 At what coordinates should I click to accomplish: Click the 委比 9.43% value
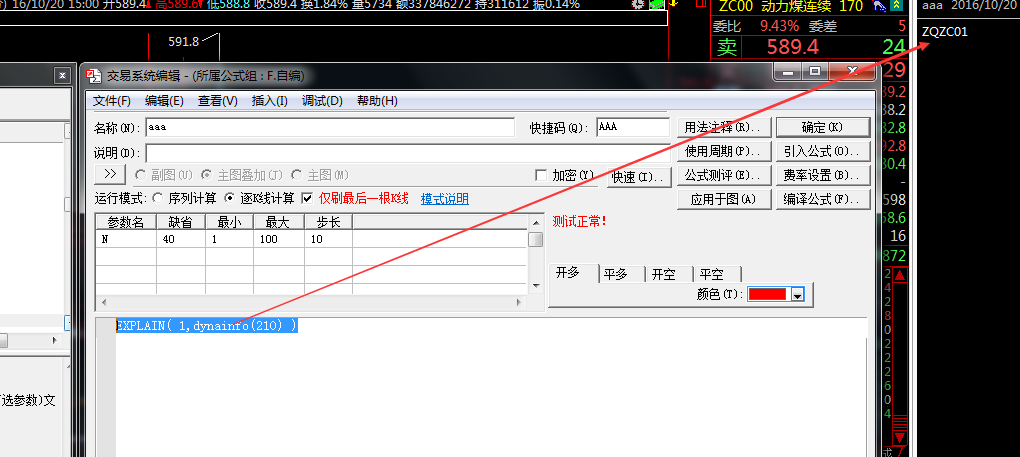tap(779, 27)
